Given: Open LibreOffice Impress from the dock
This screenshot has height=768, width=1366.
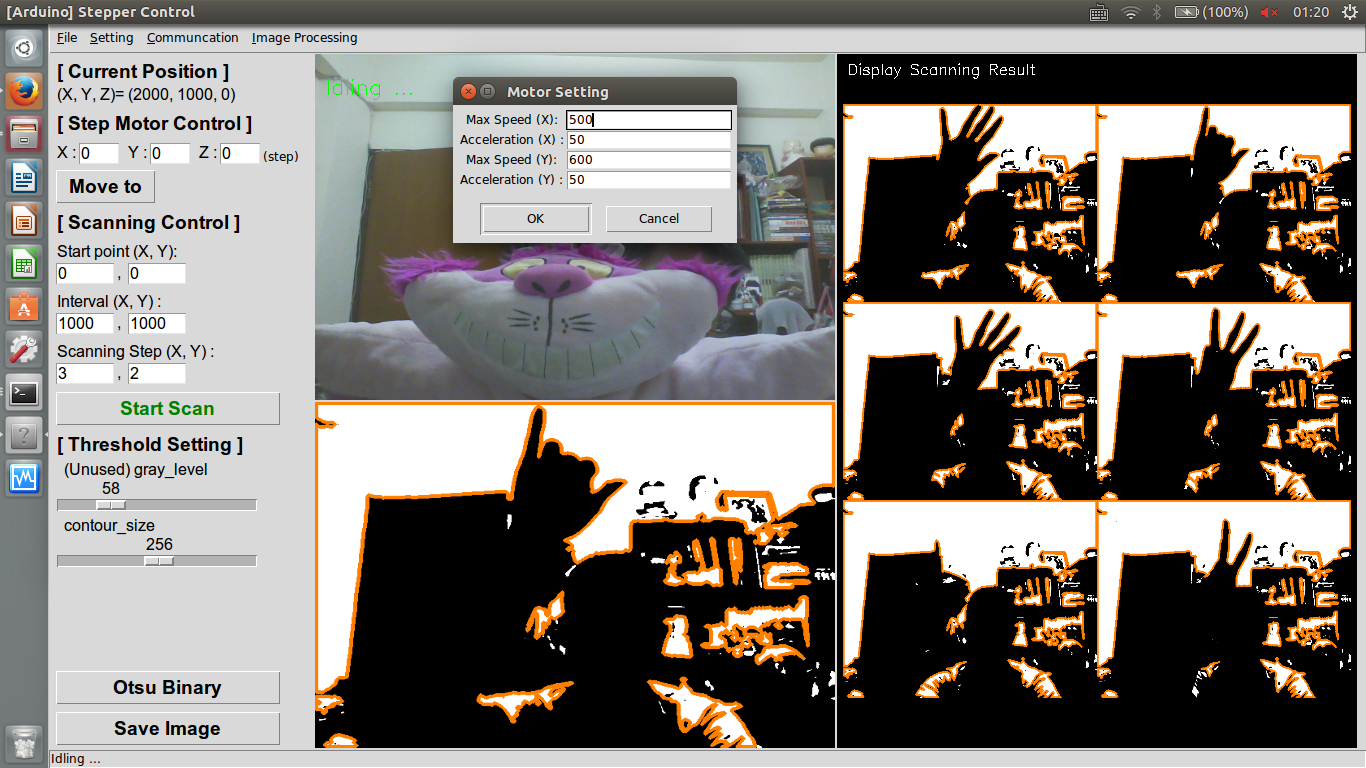Looking at the screenshot, I should [x=24, y=222].
